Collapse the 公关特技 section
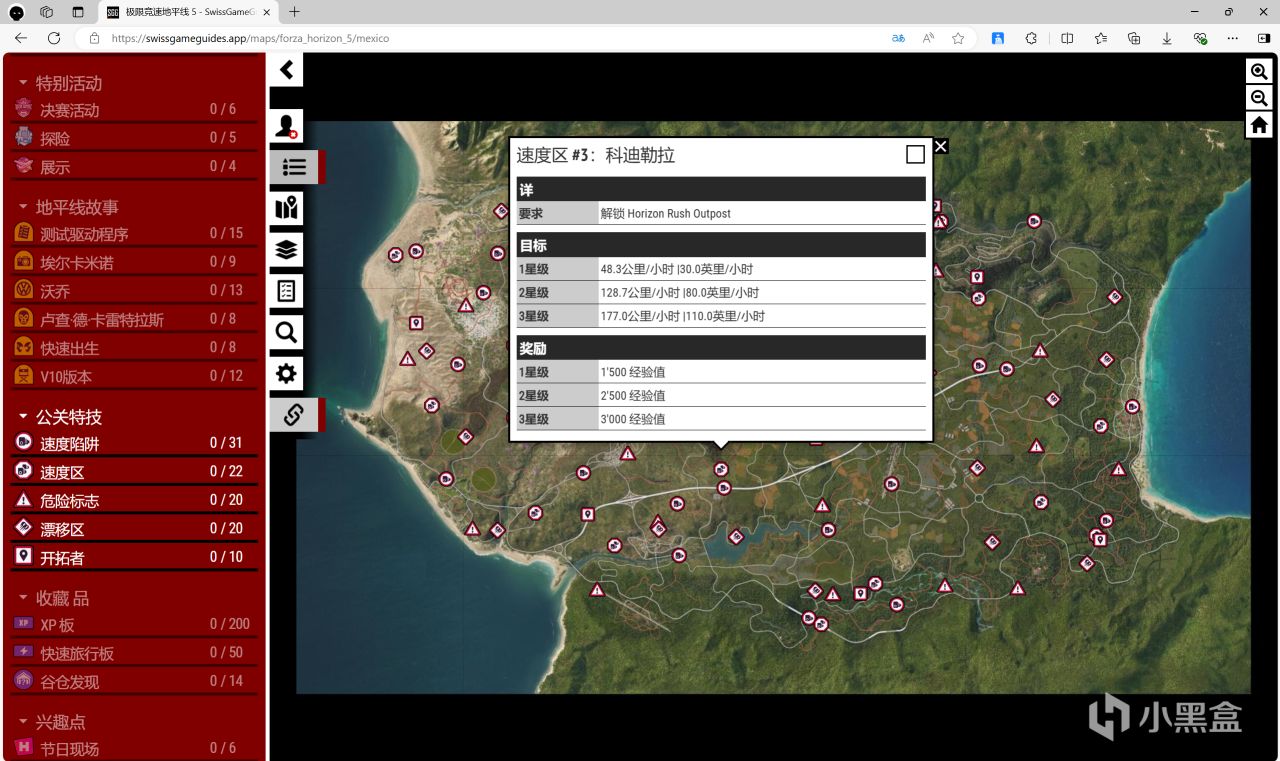The height and width of the screenshot is (761, 1280). click(68, 417)
